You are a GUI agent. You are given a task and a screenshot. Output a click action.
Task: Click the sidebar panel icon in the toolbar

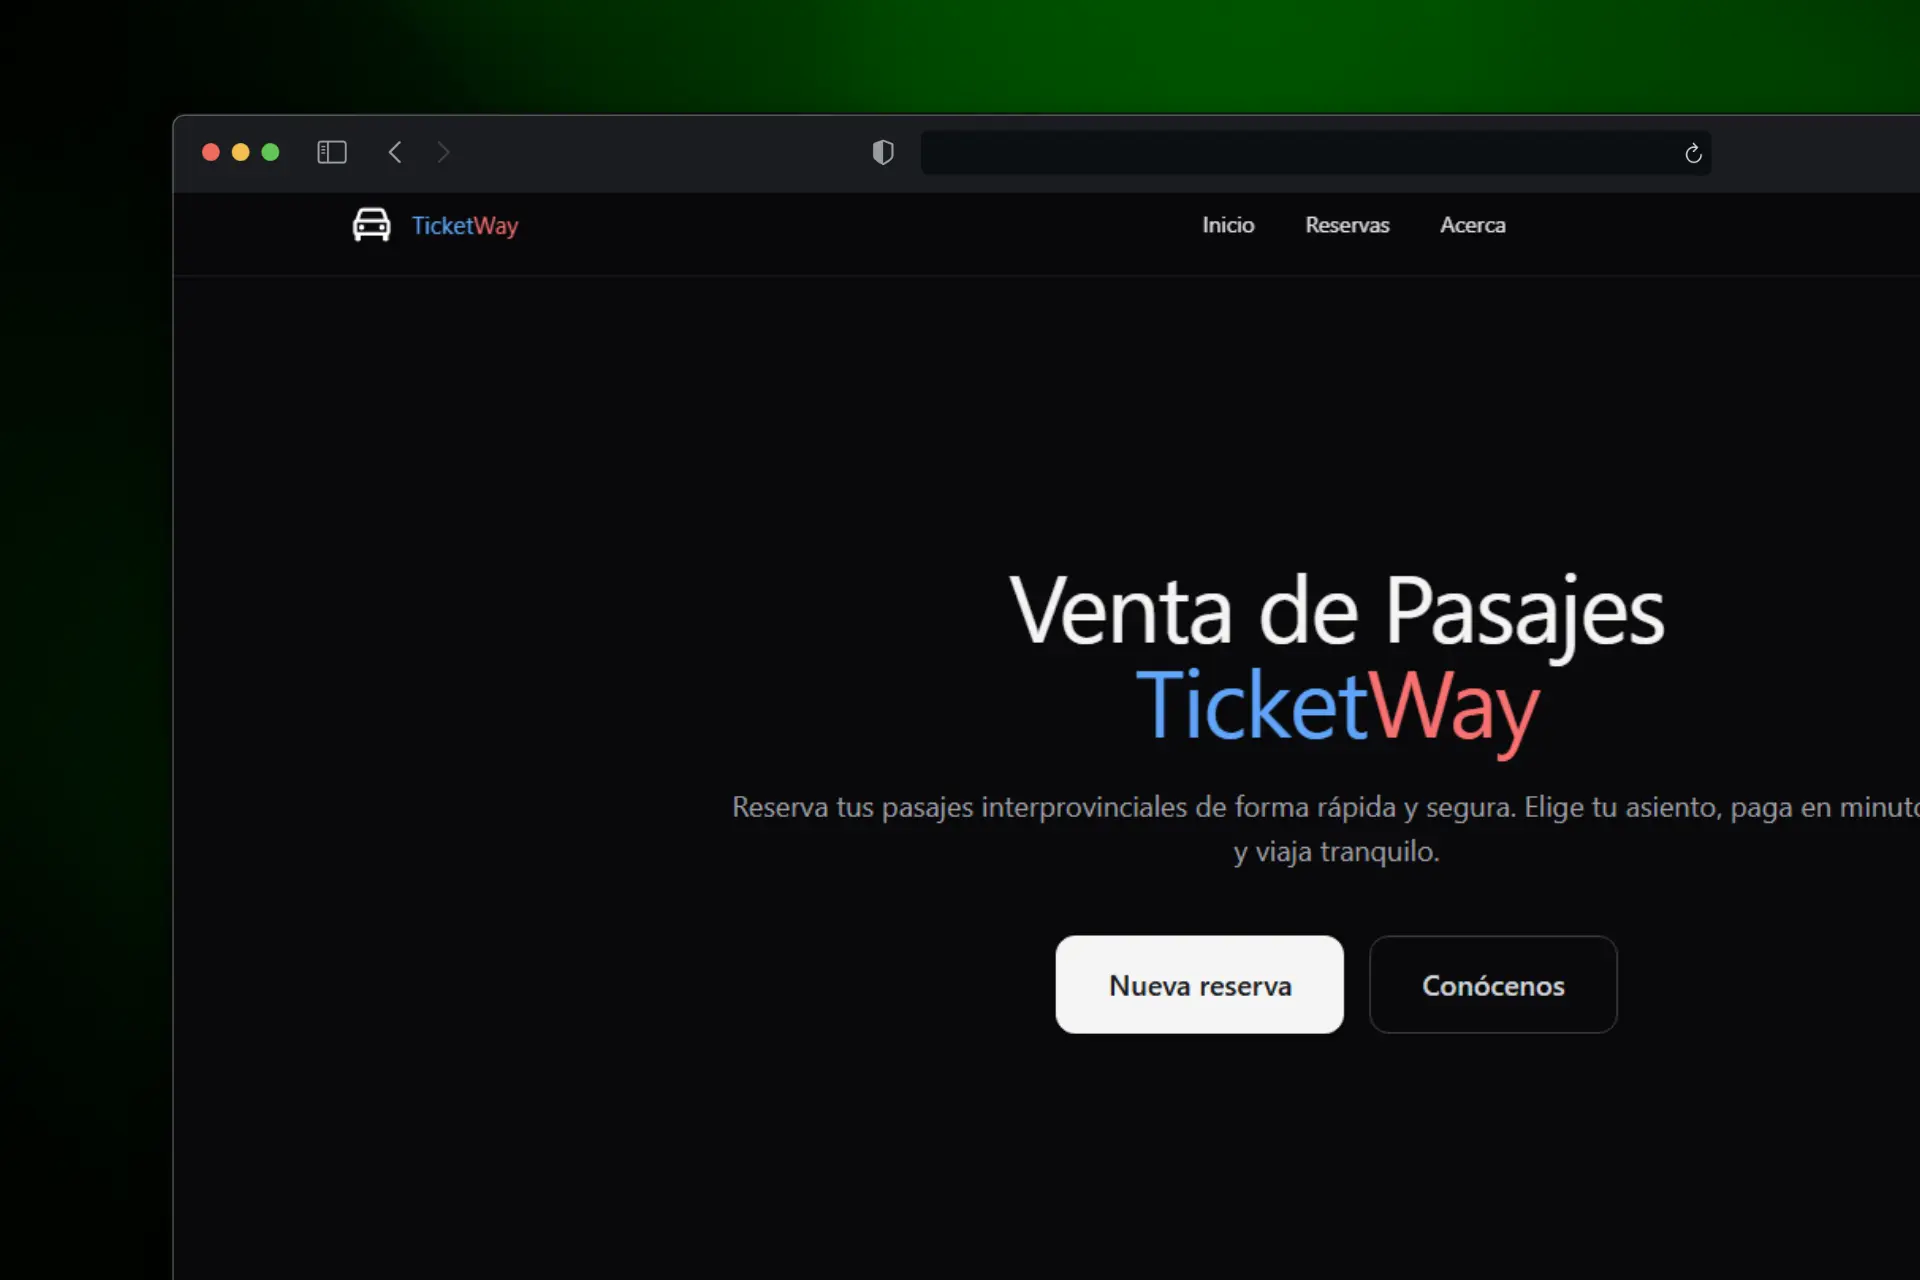click(331, 152)
